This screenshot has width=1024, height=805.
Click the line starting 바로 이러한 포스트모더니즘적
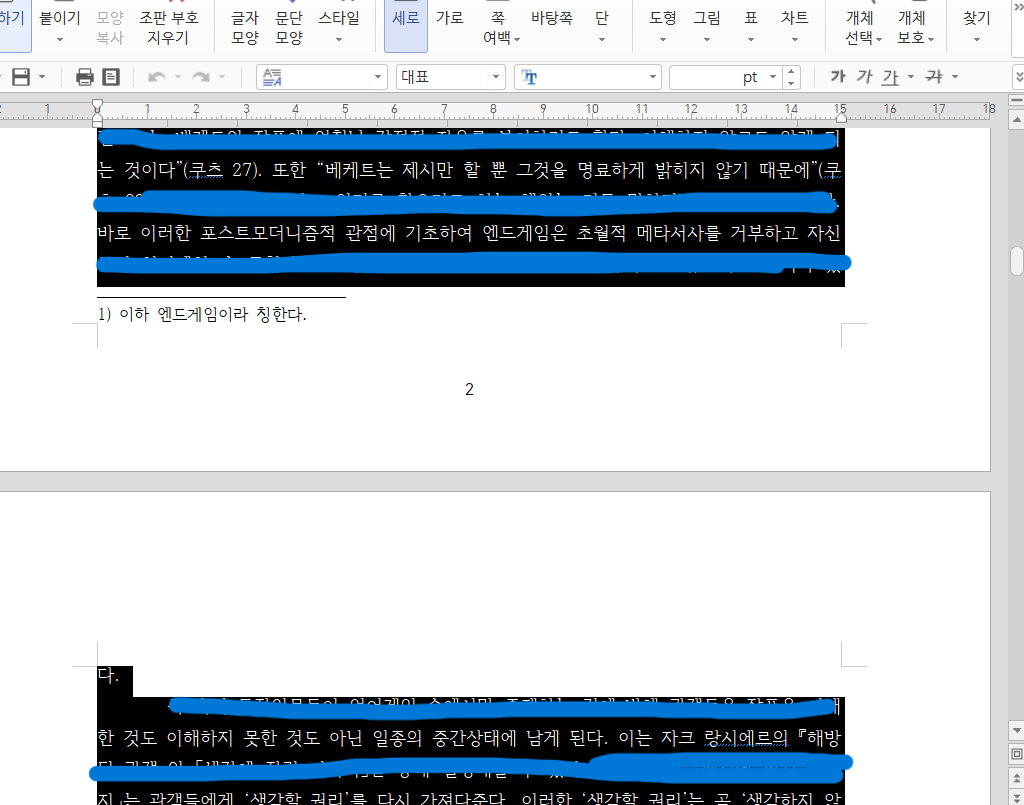469,233
